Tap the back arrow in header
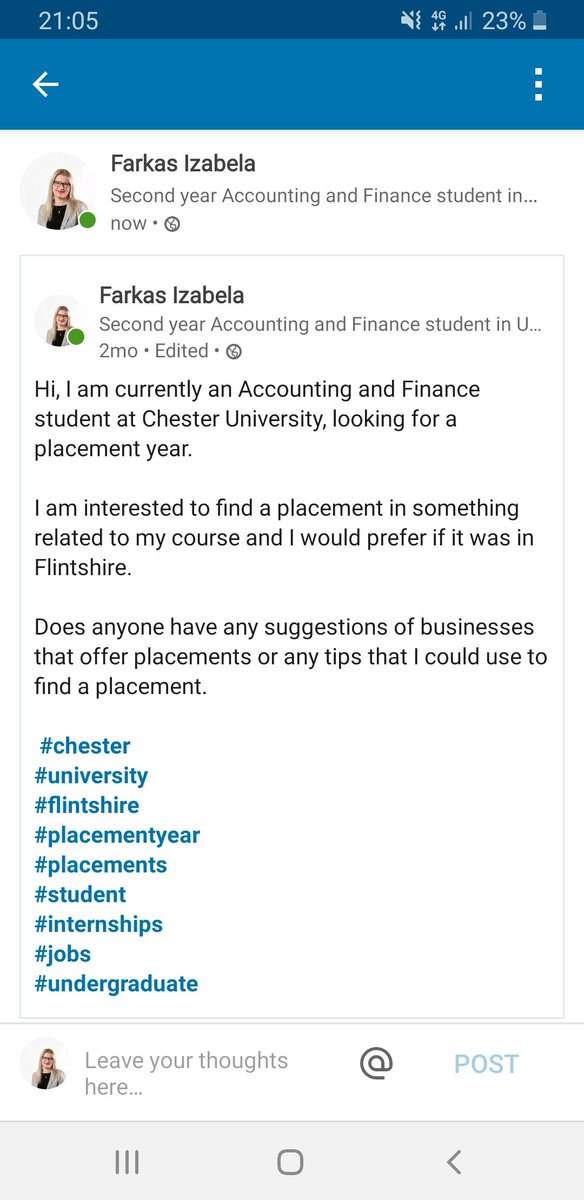 pyautogui.click(x=46, y=85)
